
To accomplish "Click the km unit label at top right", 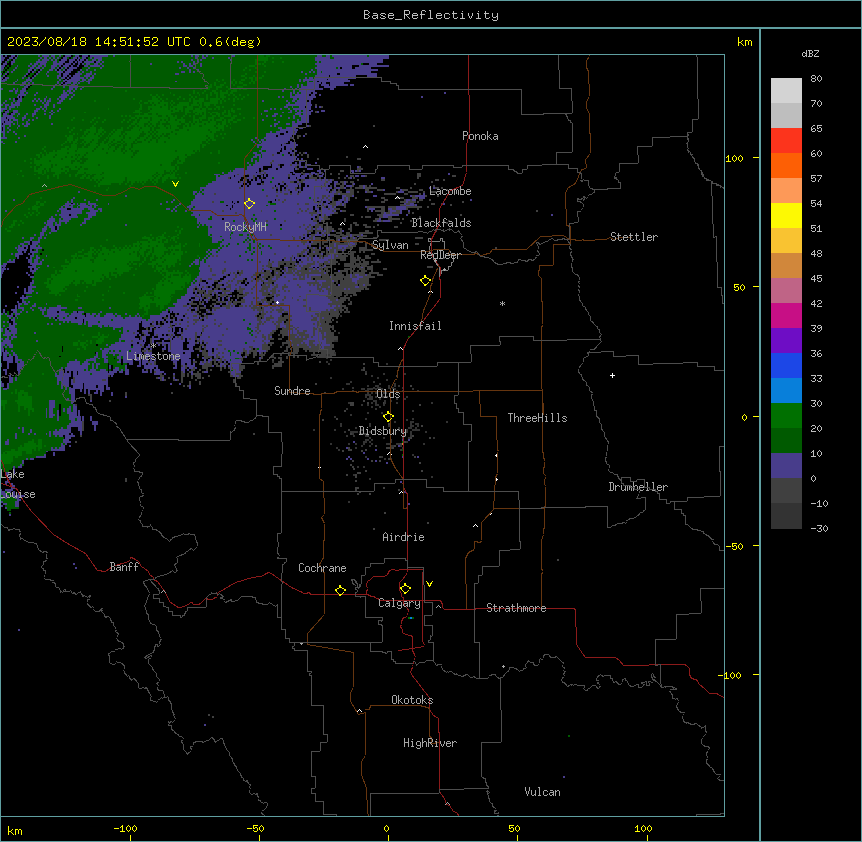I will [x=744, y=42].
